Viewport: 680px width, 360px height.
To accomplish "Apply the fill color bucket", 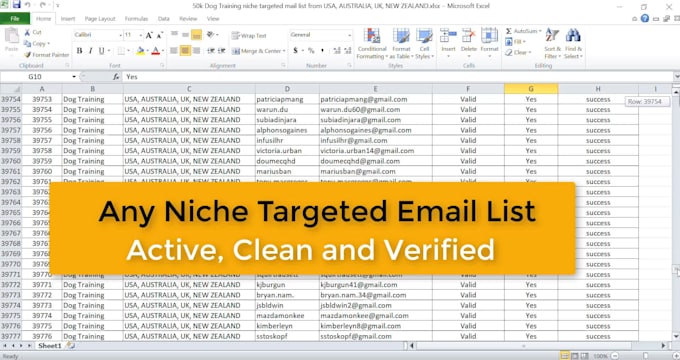I will click(140, 51).
